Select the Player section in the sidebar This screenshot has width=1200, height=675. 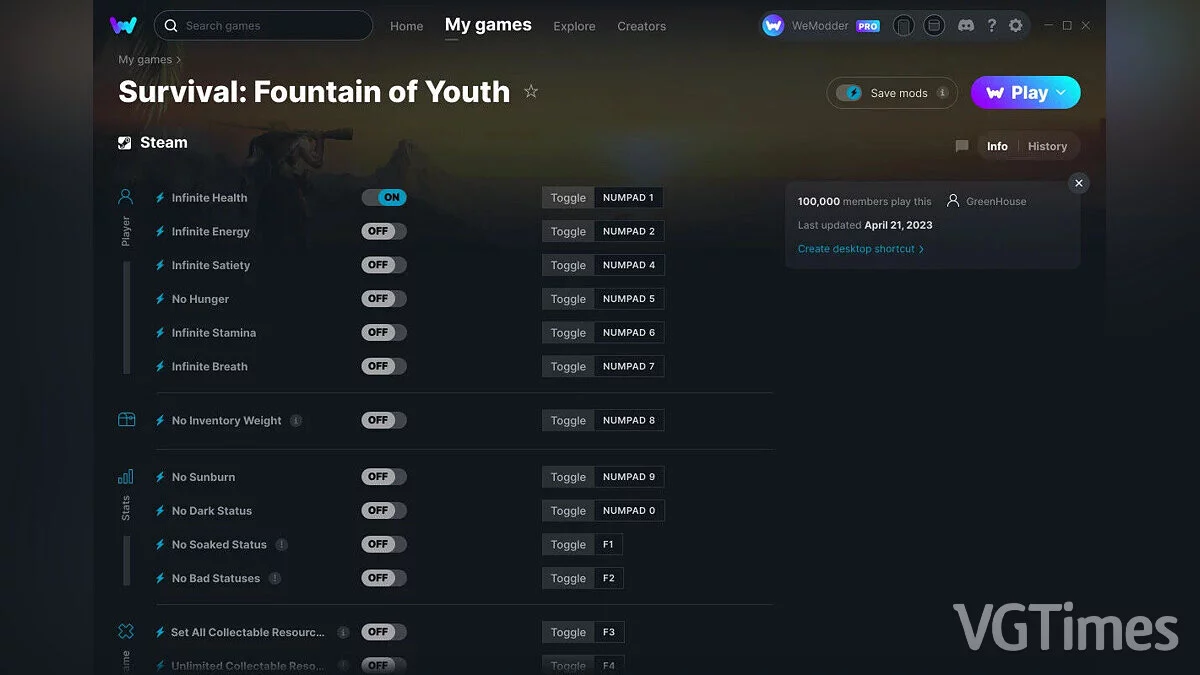pyautogui.click(x=125, y=196)
